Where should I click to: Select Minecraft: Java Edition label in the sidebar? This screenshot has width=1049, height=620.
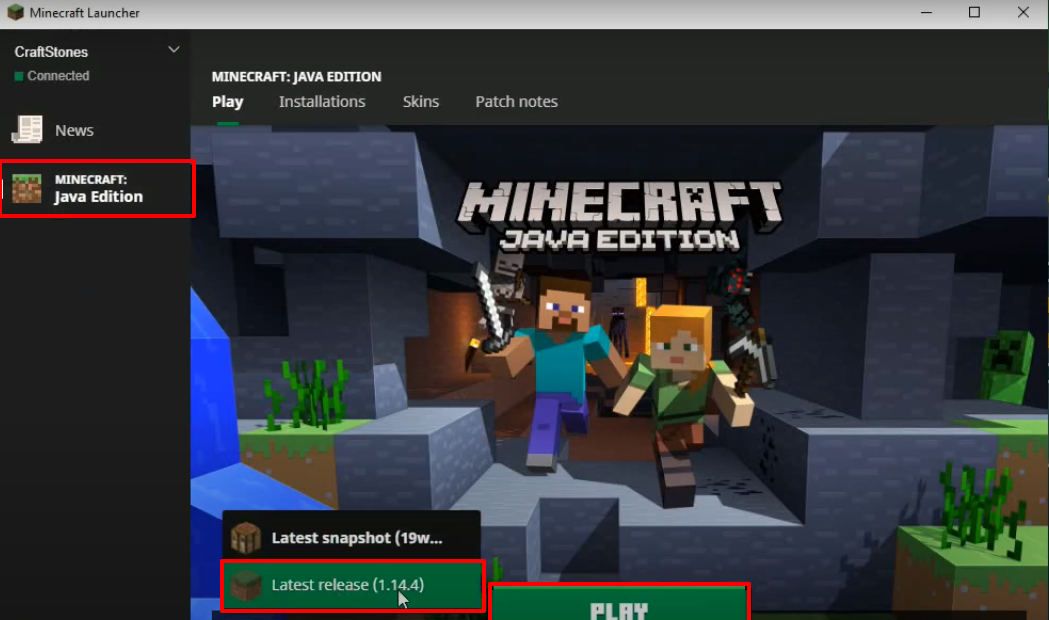[x=98, y=189]
